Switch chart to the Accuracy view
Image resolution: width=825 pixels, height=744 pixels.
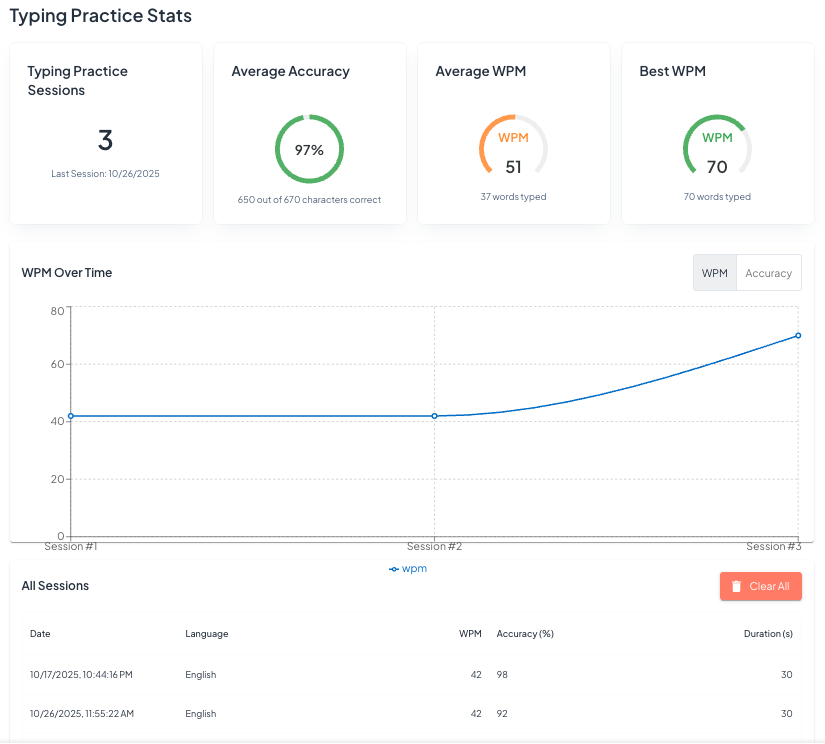pyautogui.click(x=768, y=273)
